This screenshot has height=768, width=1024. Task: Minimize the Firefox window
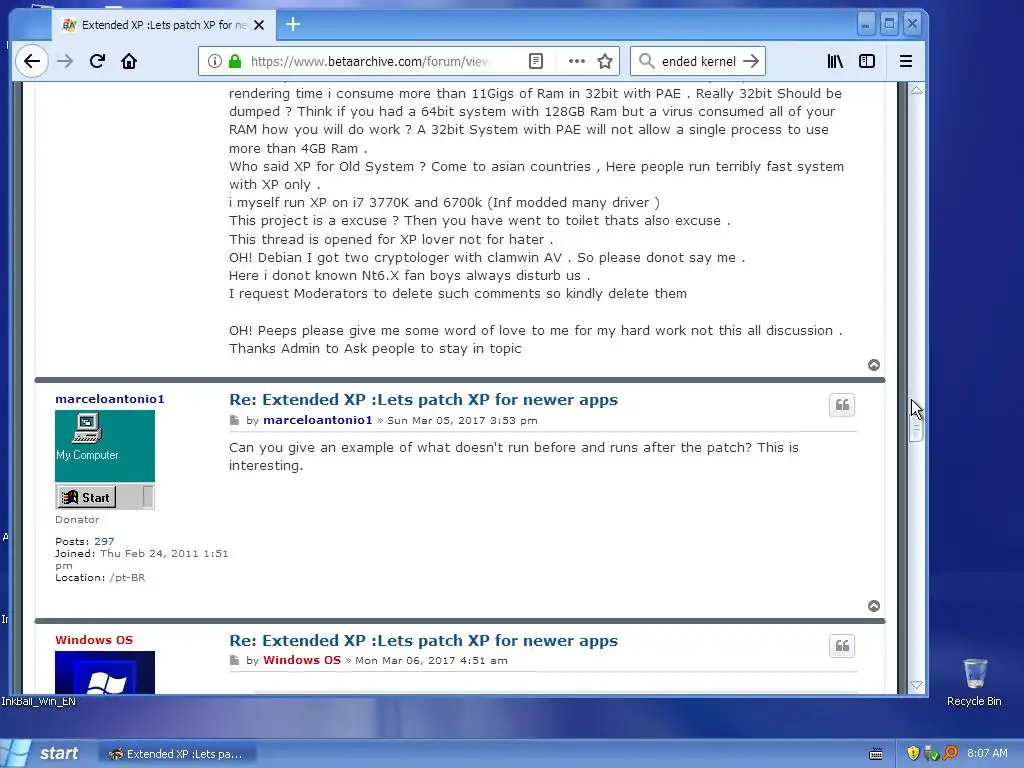pyautogui.click(x=866, y=24)
